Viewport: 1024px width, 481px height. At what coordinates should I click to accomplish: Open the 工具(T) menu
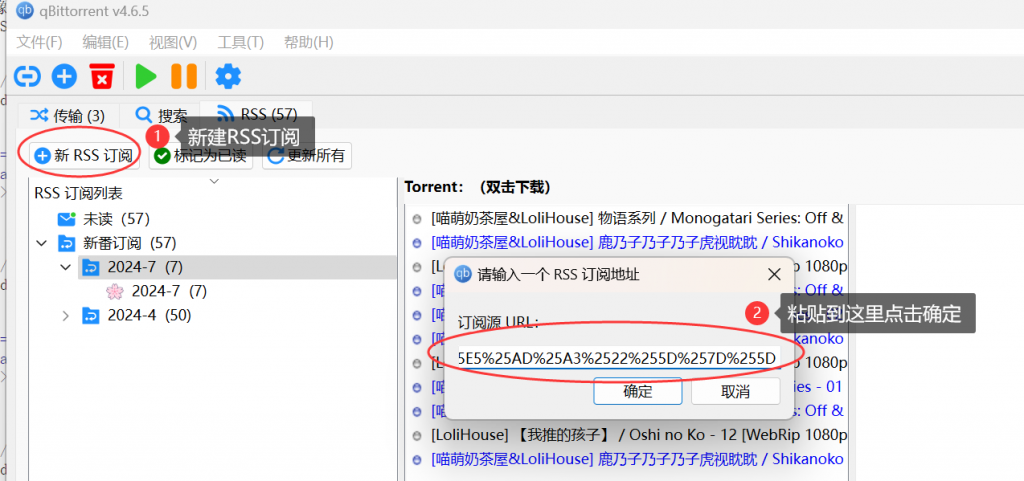240,42
